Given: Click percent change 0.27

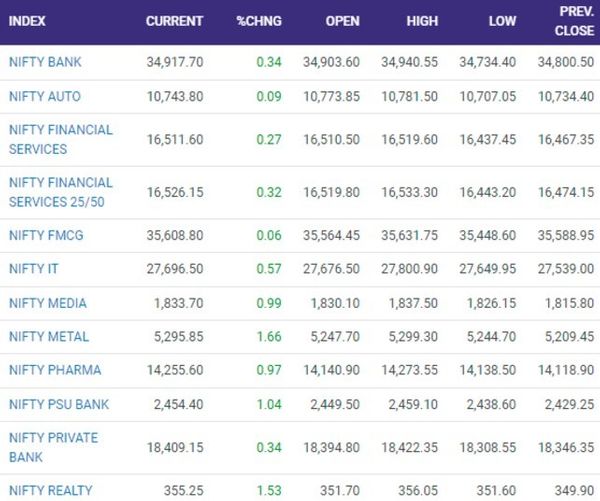Looking at the screenshot, I should pos(269,139).
